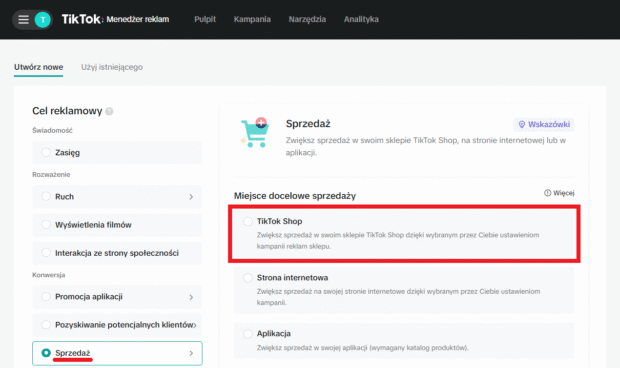Click the Rozważenie section label
Screen dimensions: 620x368
click(x=51, y=174)
